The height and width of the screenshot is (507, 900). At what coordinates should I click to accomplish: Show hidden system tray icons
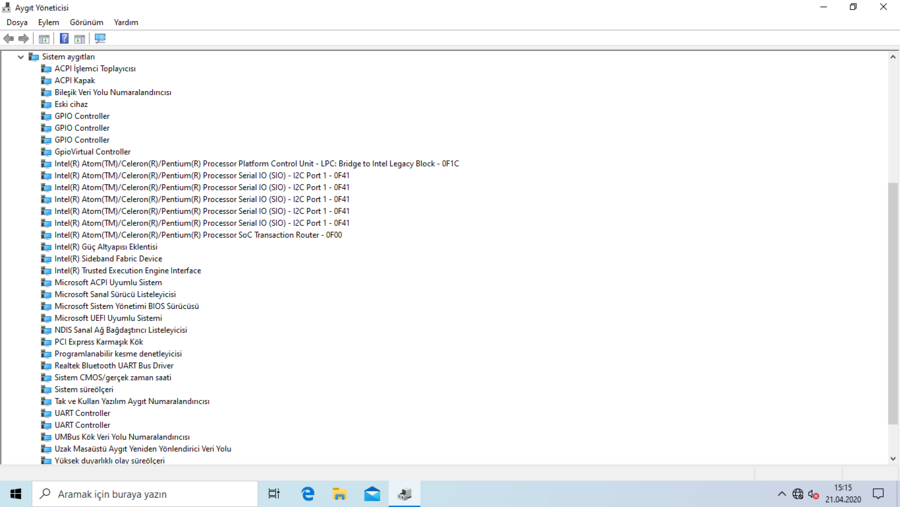click(782, 494)
